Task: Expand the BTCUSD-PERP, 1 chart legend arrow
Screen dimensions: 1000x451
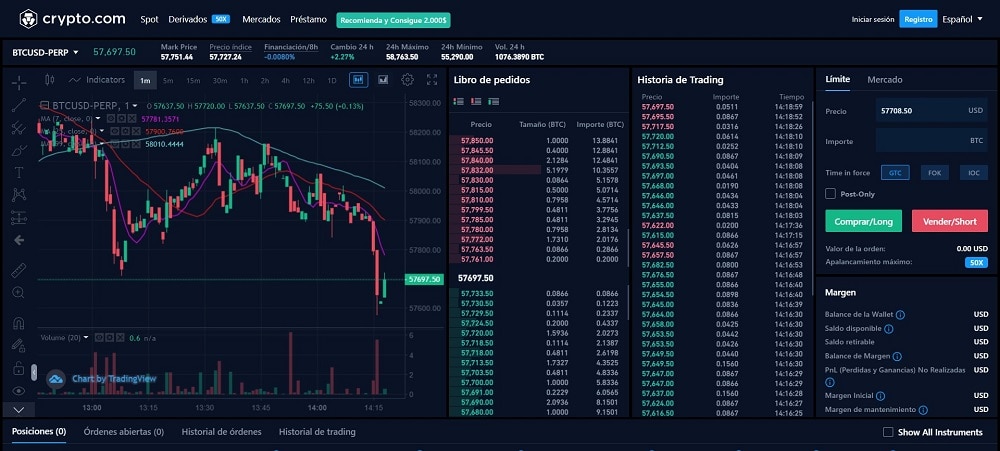Action: (136, 106)
